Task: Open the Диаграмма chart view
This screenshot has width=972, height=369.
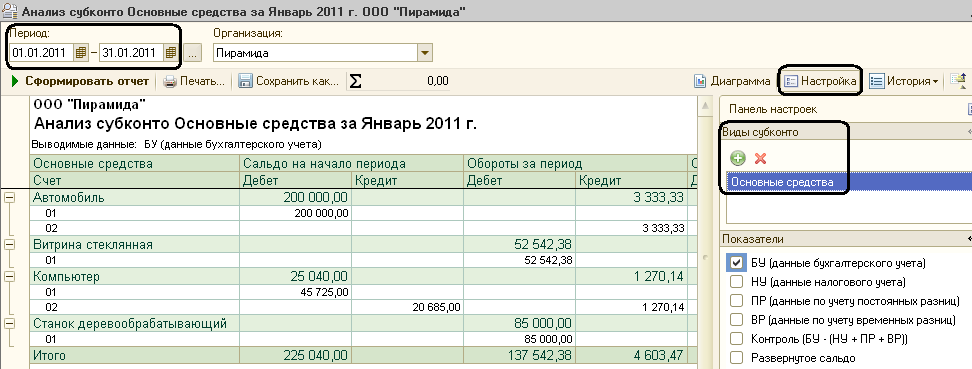Action: click(732, 81)
